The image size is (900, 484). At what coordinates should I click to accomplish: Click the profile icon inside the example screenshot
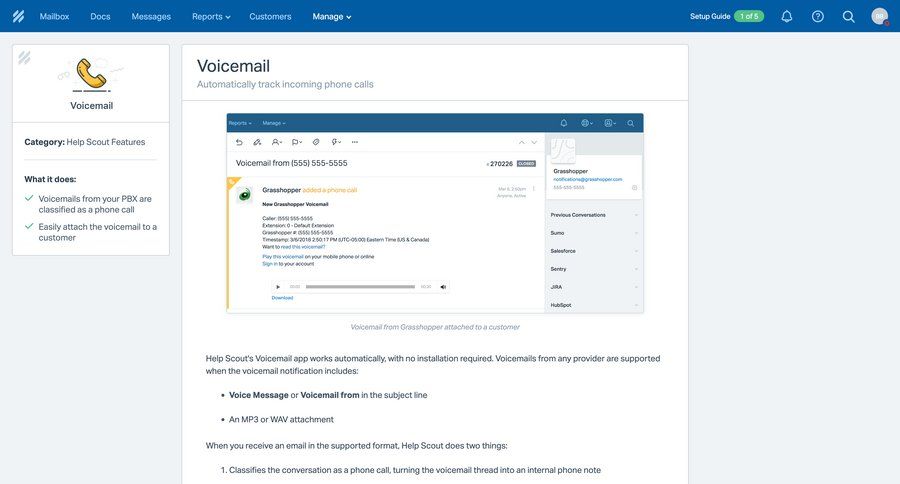coord(610,123)
